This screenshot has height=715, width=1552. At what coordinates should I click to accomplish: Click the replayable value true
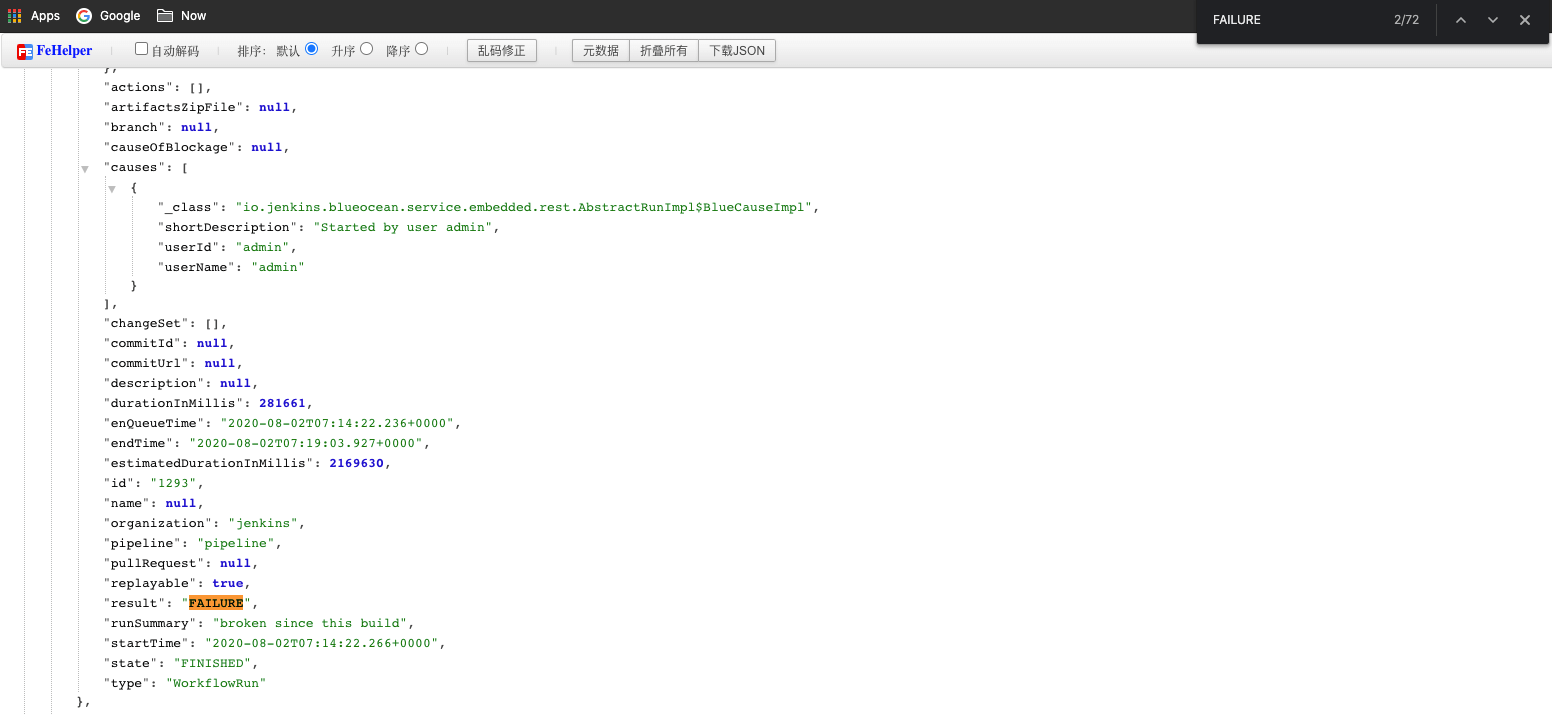pos(228,583)
